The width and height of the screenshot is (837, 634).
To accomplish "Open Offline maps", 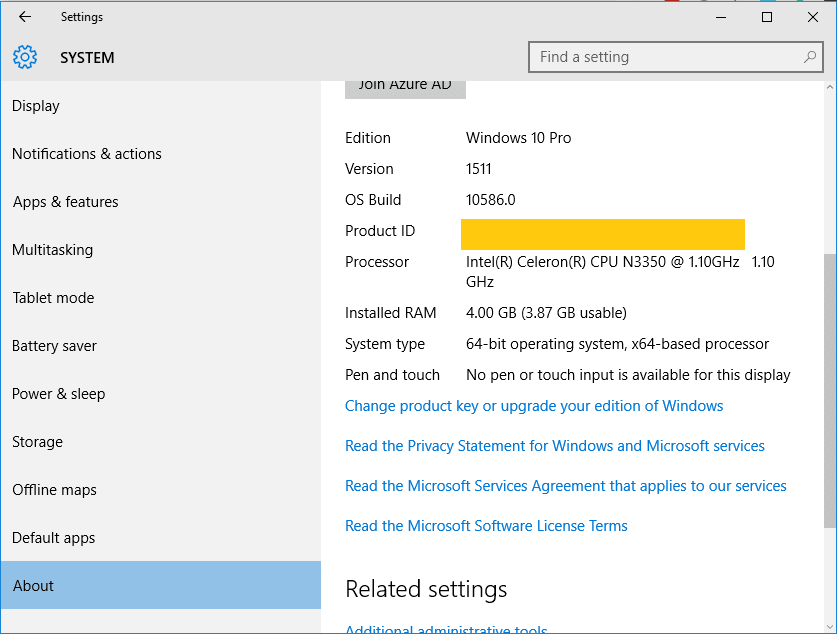I will 161,490.
